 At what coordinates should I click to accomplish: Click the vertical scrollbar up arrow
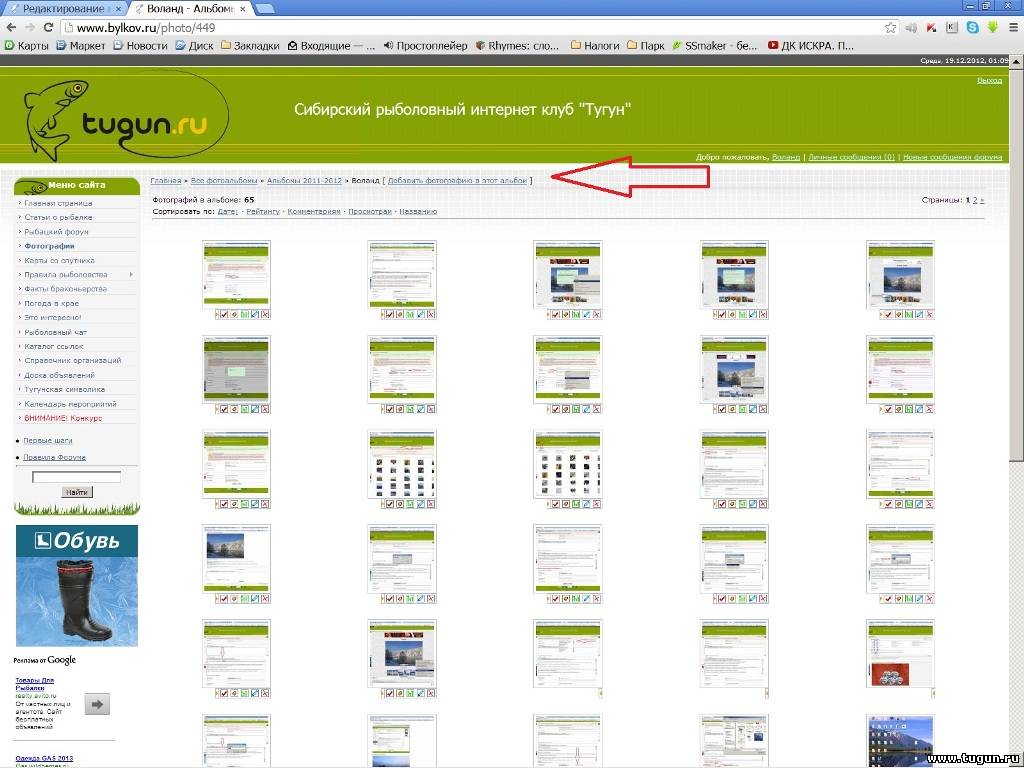pyautogui.click(x=1017, y=60)
